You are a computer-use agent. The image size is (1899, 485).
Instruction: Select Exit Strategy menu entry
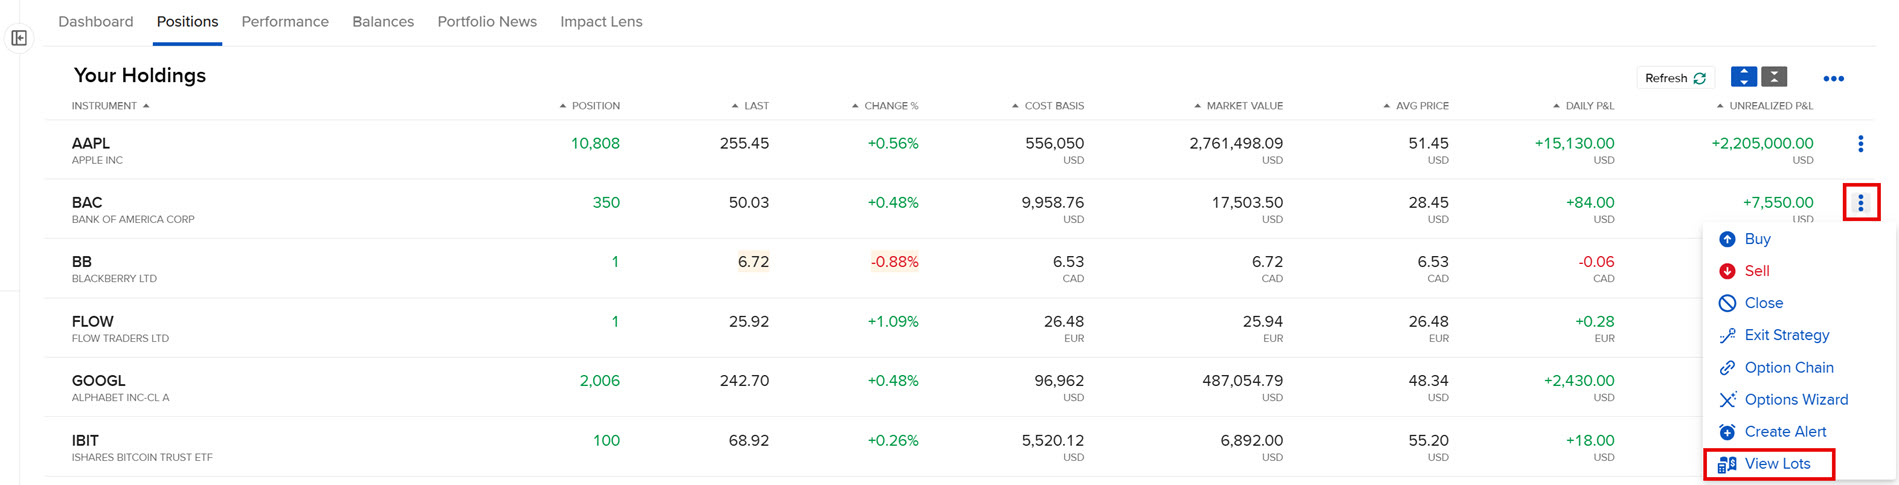(x=1786, y=335)
